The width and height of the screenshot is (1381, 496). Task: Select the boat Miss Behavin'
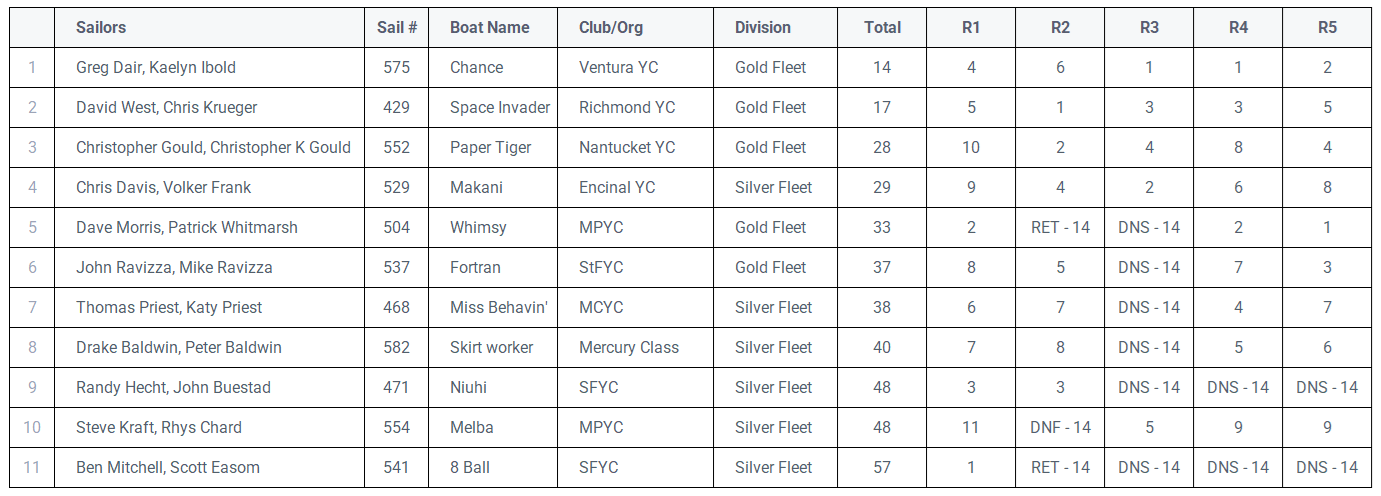pyautogui.click(x=499, y=308)
